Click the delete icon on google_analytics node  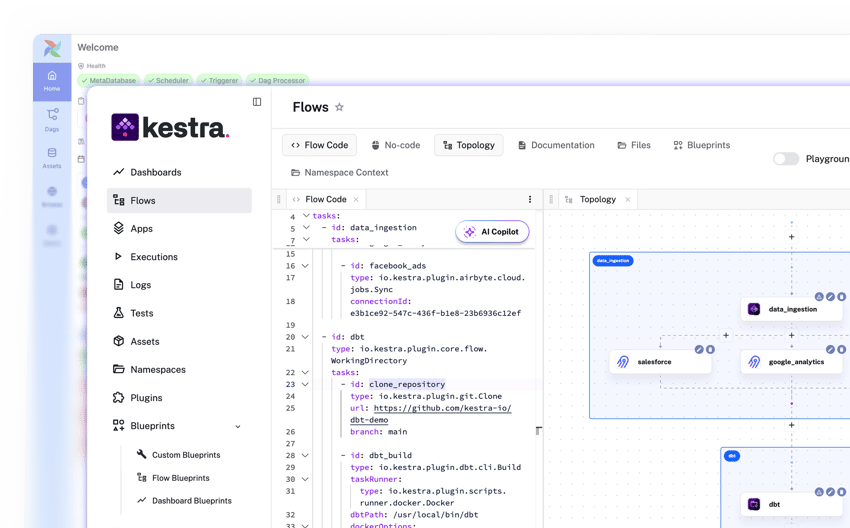(841, 349)
